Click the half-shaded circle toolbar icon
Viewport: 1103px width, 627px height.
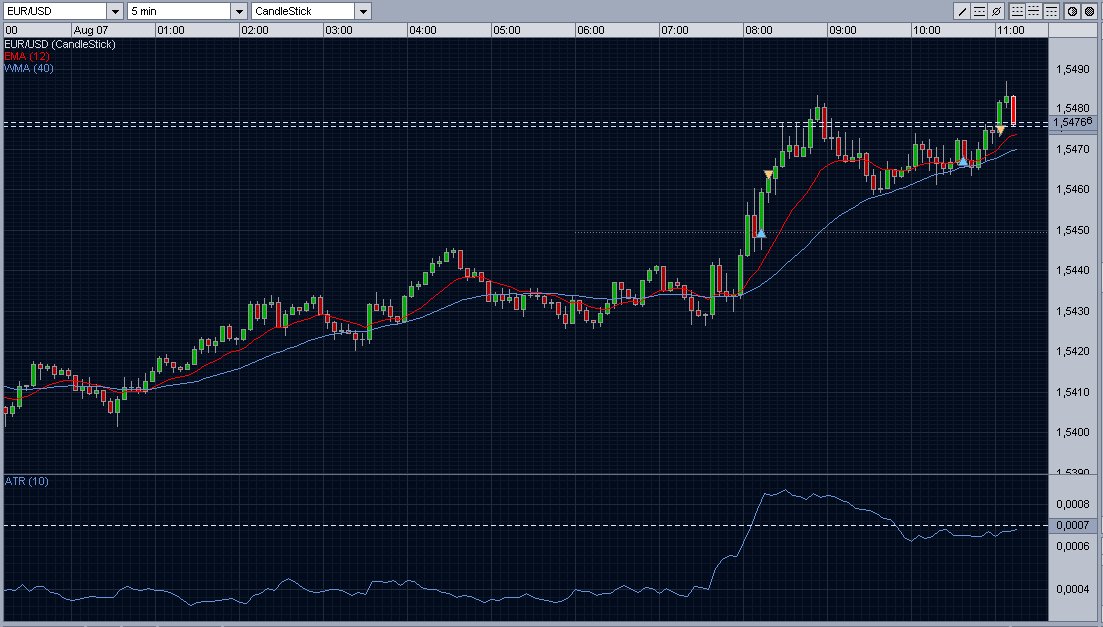(x=1071, y=11)
